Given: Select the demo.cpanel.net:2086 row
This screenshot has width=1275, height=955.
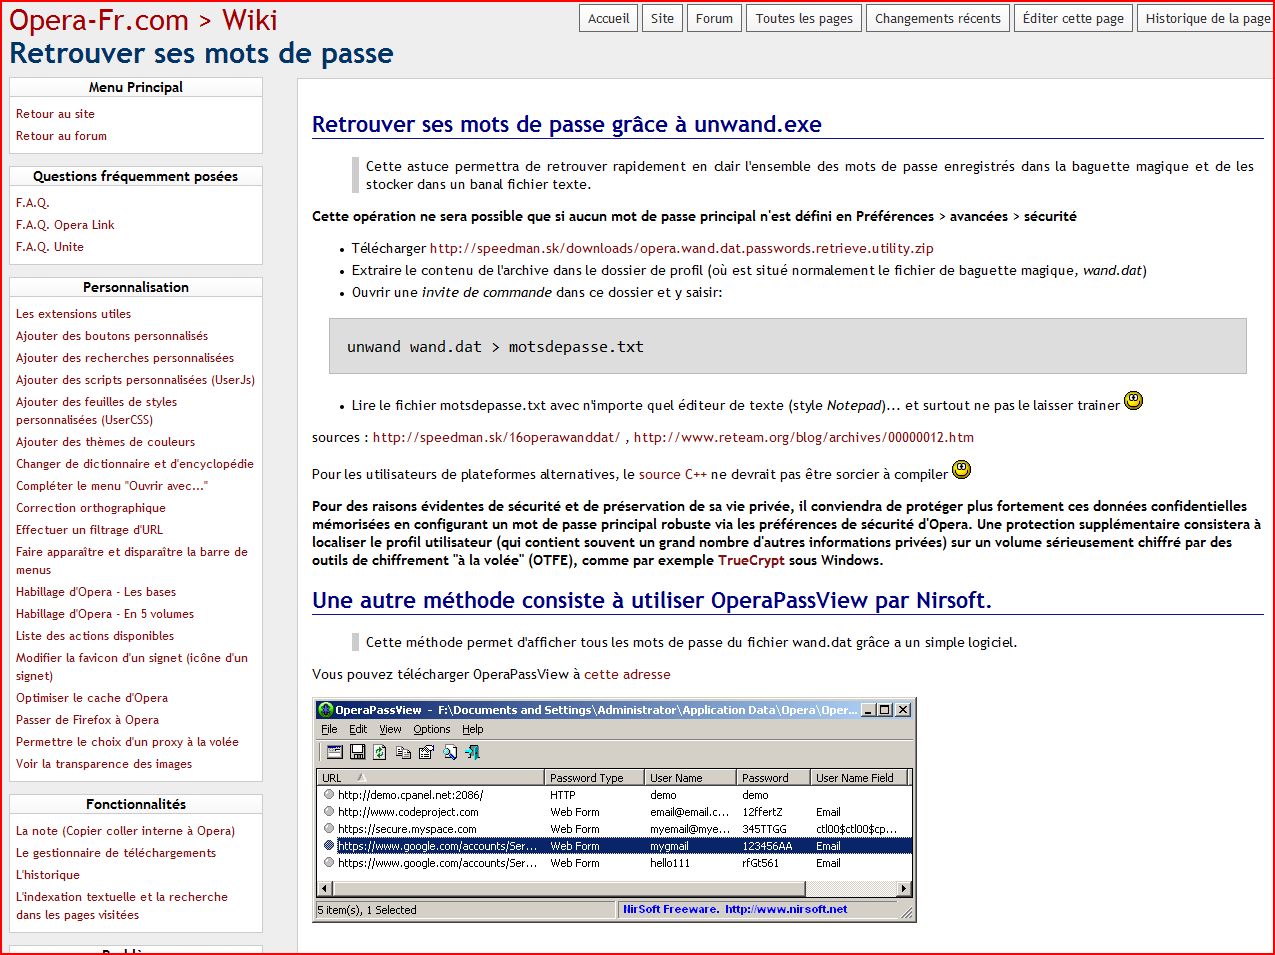Looking at the screenshot, I should (x=410, y=795).
